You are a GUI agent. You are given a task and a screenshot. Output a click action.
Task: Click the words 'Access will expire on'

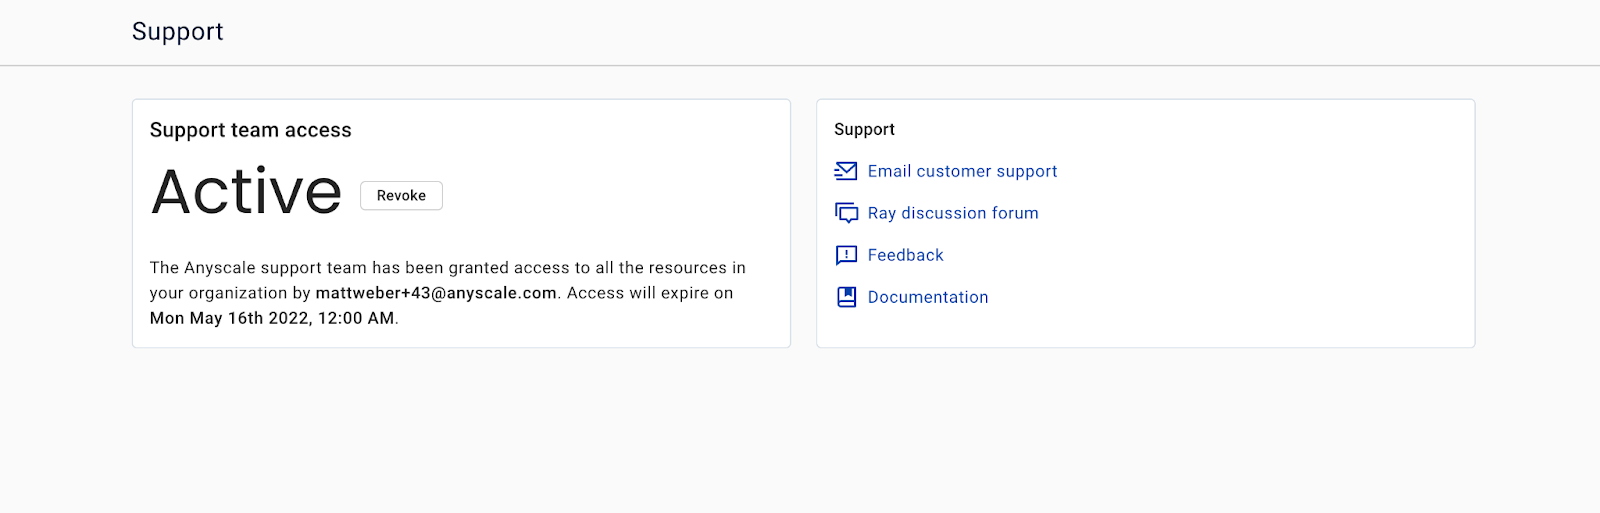click(x=650, y=293)
